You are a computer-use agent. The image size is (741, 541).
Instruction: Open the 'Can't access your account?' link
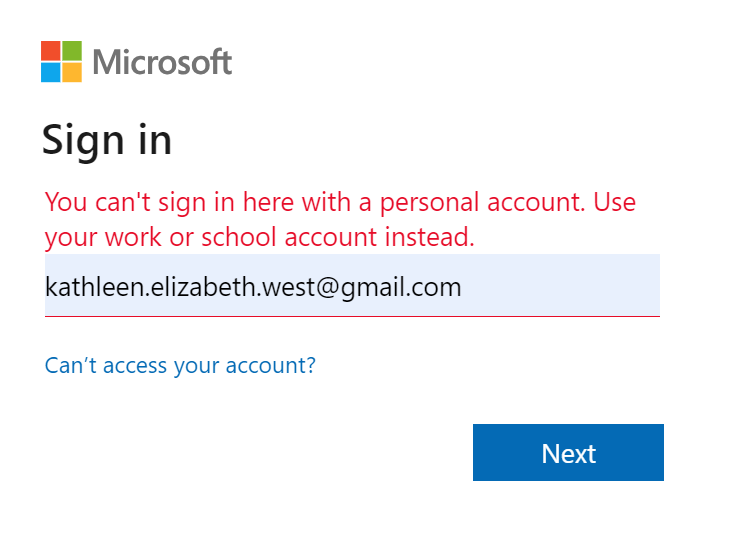(180, 365)
